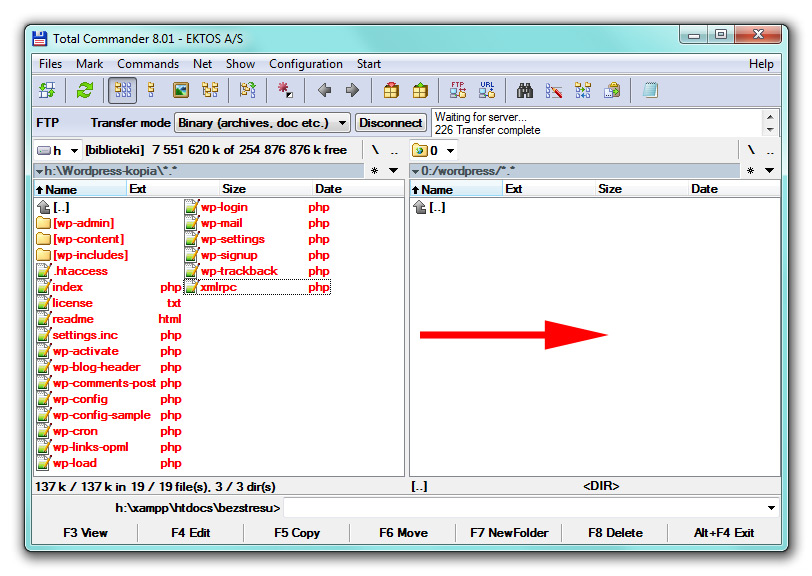The height and width of the screenshot is (576, 812).
Task: Open the Start menu item in the menu bar
Action: (x=369, y=64)
